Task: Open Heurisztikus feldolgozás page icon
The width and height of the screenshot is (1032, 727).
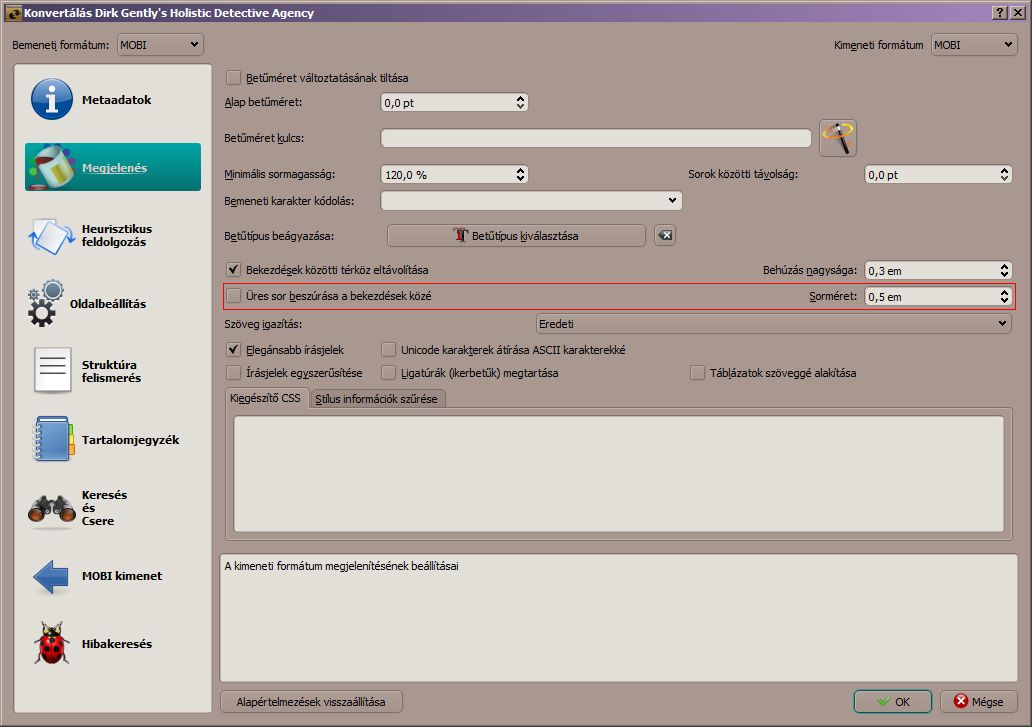Action: pyautogui.click(x=51, y=236)
